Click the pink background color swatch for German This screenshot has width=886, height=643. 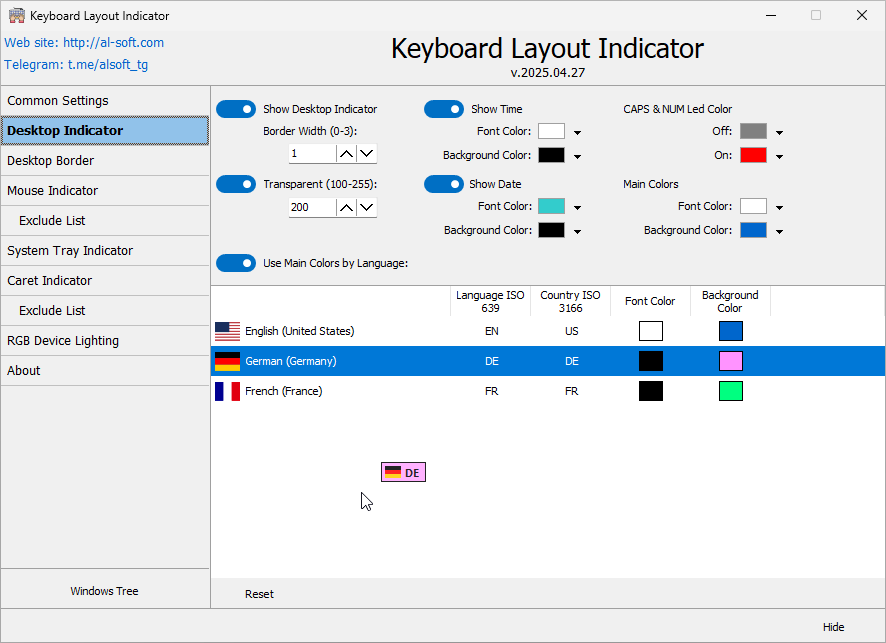pyautogui.click(x=730, y=361)
